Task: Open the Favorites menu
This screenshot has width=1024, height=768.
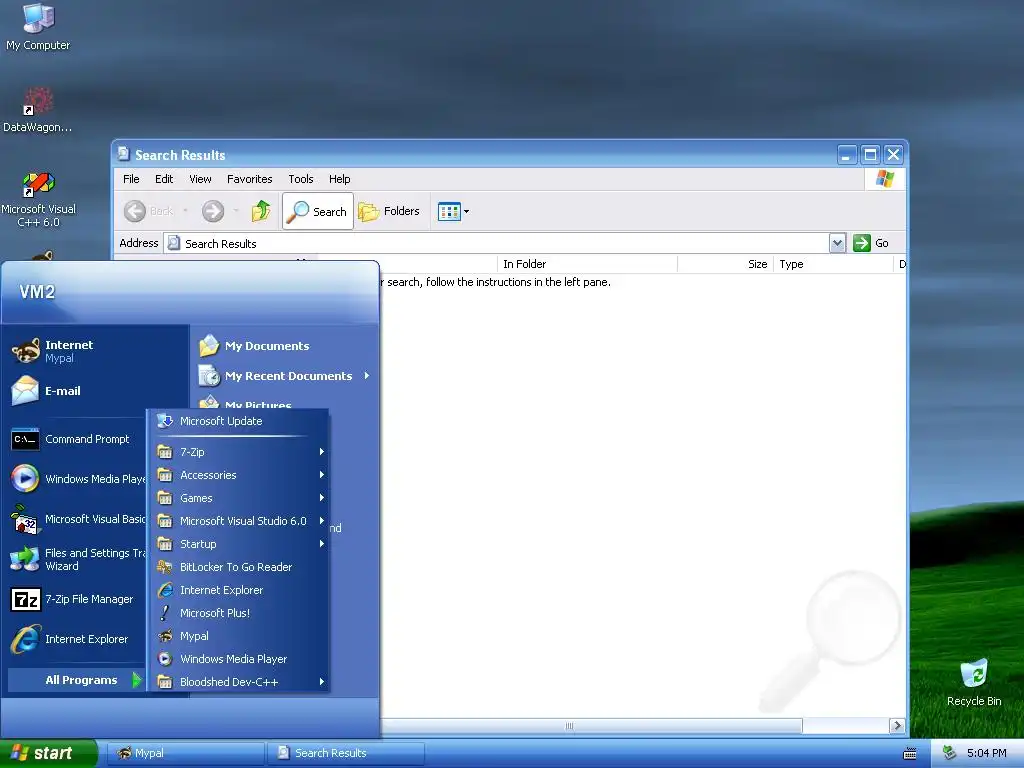Action: click(249, 179)
